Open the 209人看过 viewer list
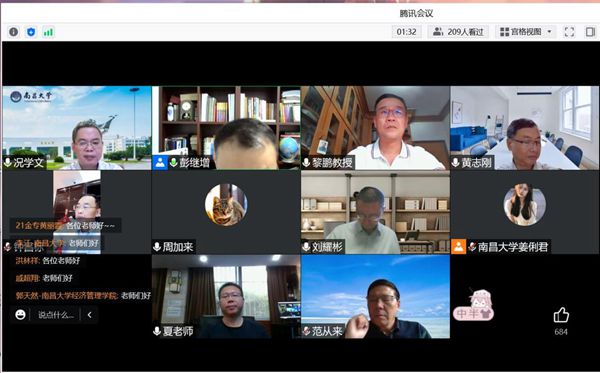 point(458,32)
